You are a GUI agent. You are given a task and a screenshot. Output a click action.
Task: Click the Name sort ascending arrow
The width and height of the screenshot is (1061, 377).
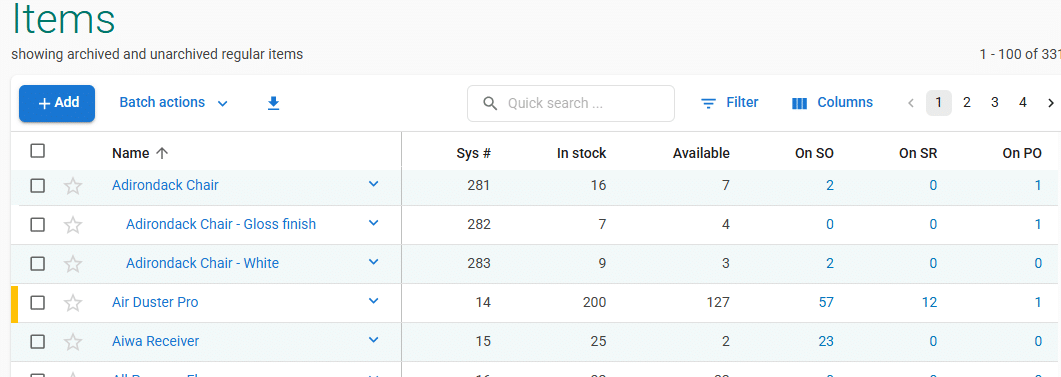point(161,154)
